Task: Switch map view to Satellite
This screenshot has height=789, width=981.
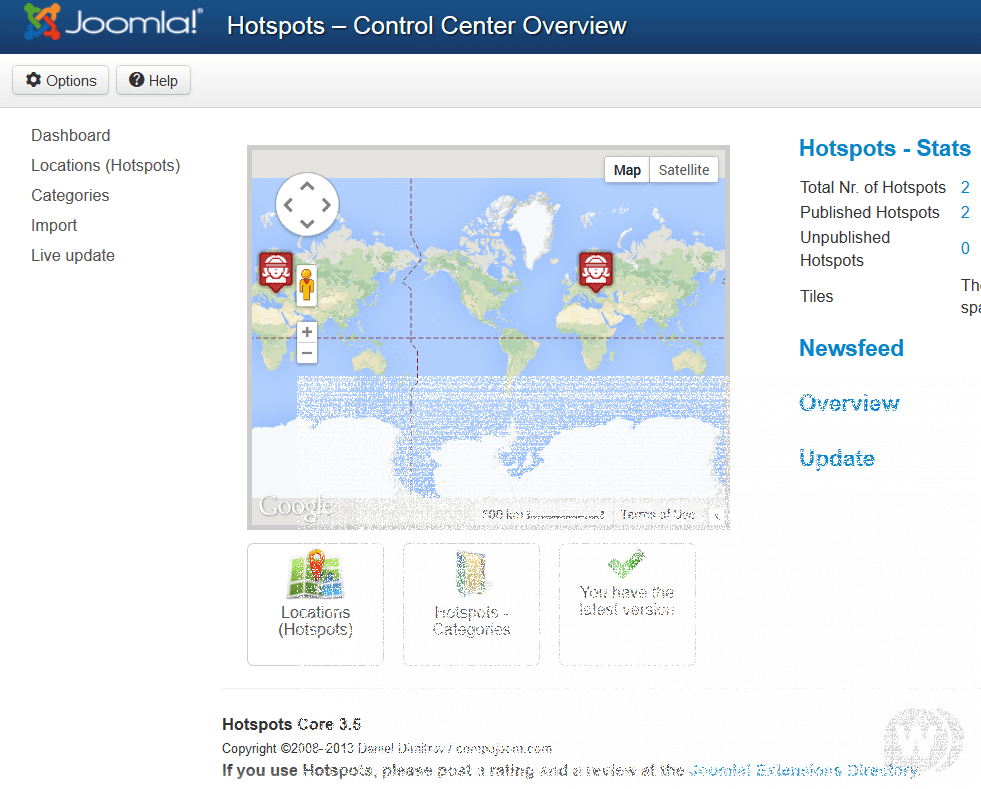Action: pos(684,170)
